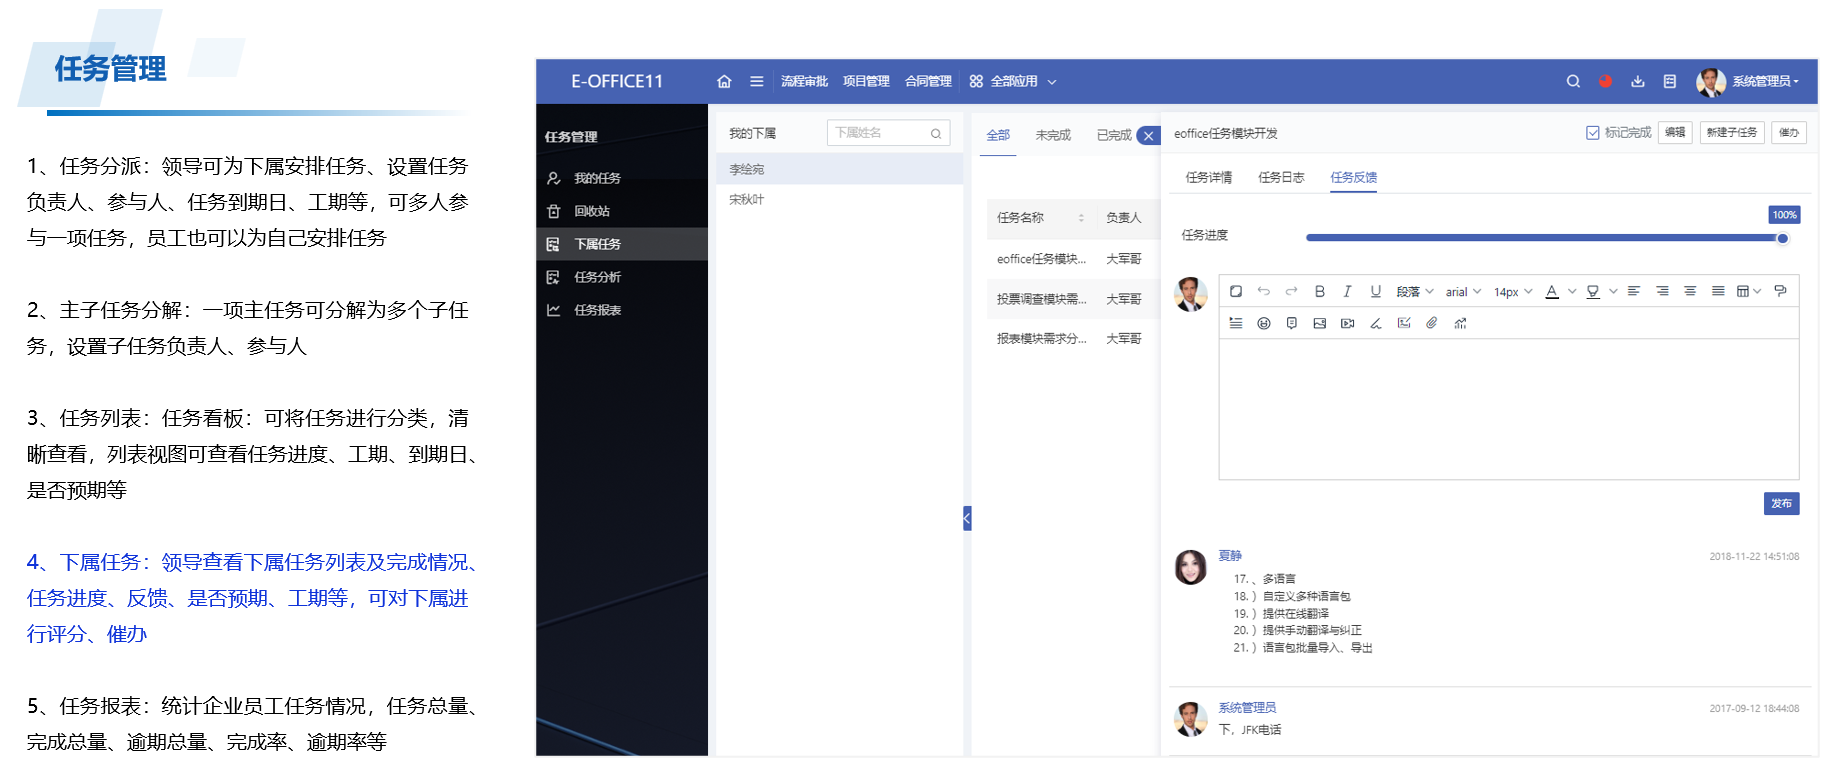Close the task detail panel with X

coord(1149,135)
